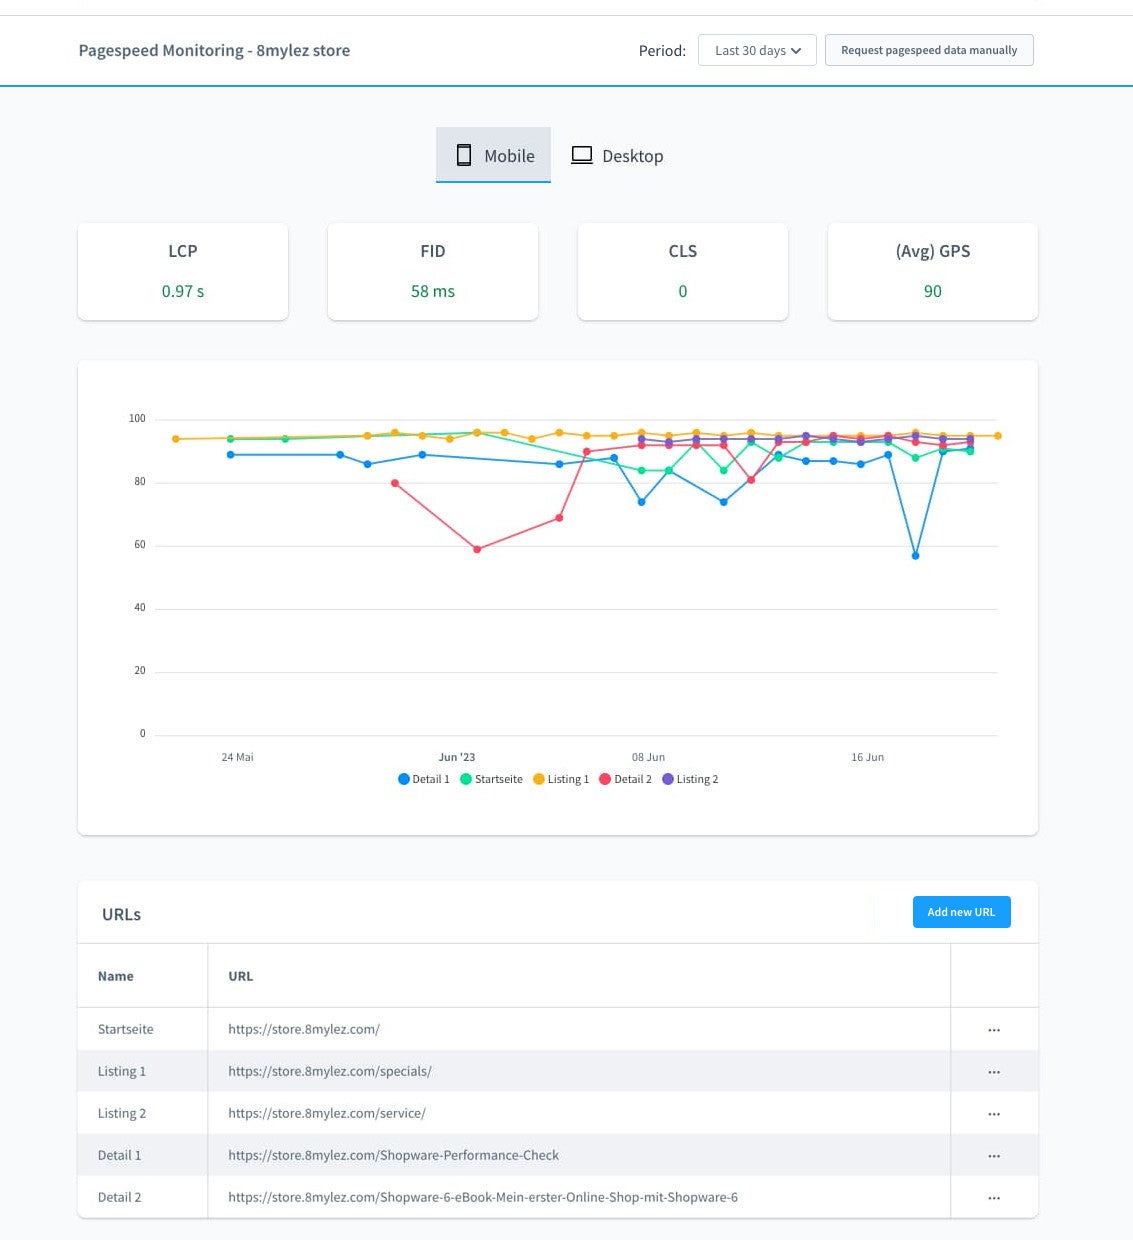Toggle the Listing 2 series in the legend
The width and height of the screenshot is (1133, 1240).
(x=690, y=779)
